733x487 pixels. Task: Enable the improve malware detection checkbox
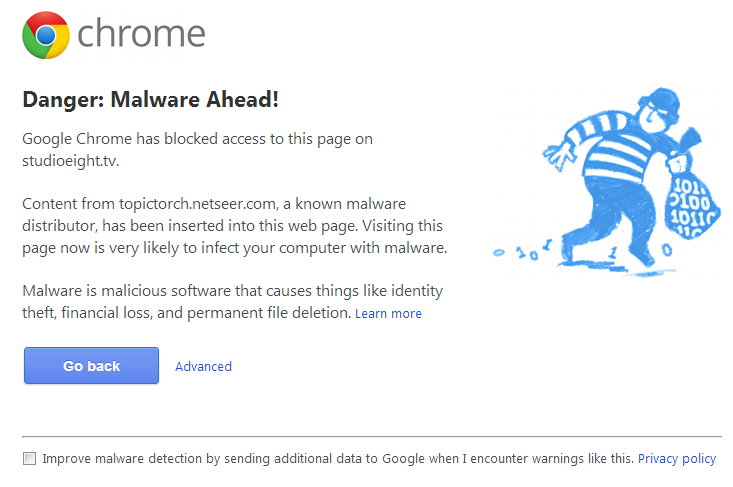tap(29, 459)
